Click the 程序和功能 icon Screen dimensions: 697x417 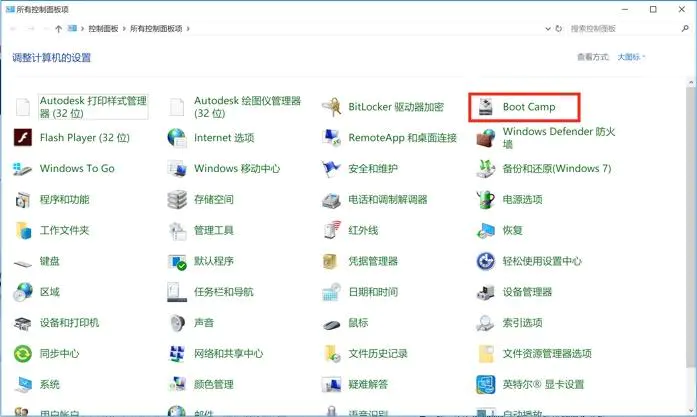coord(23,200)
